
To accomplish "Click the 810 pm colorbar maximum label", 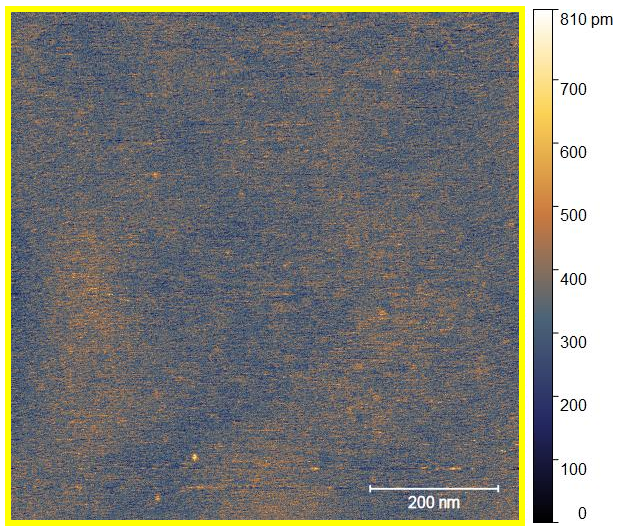I will (x=586, y=20).
